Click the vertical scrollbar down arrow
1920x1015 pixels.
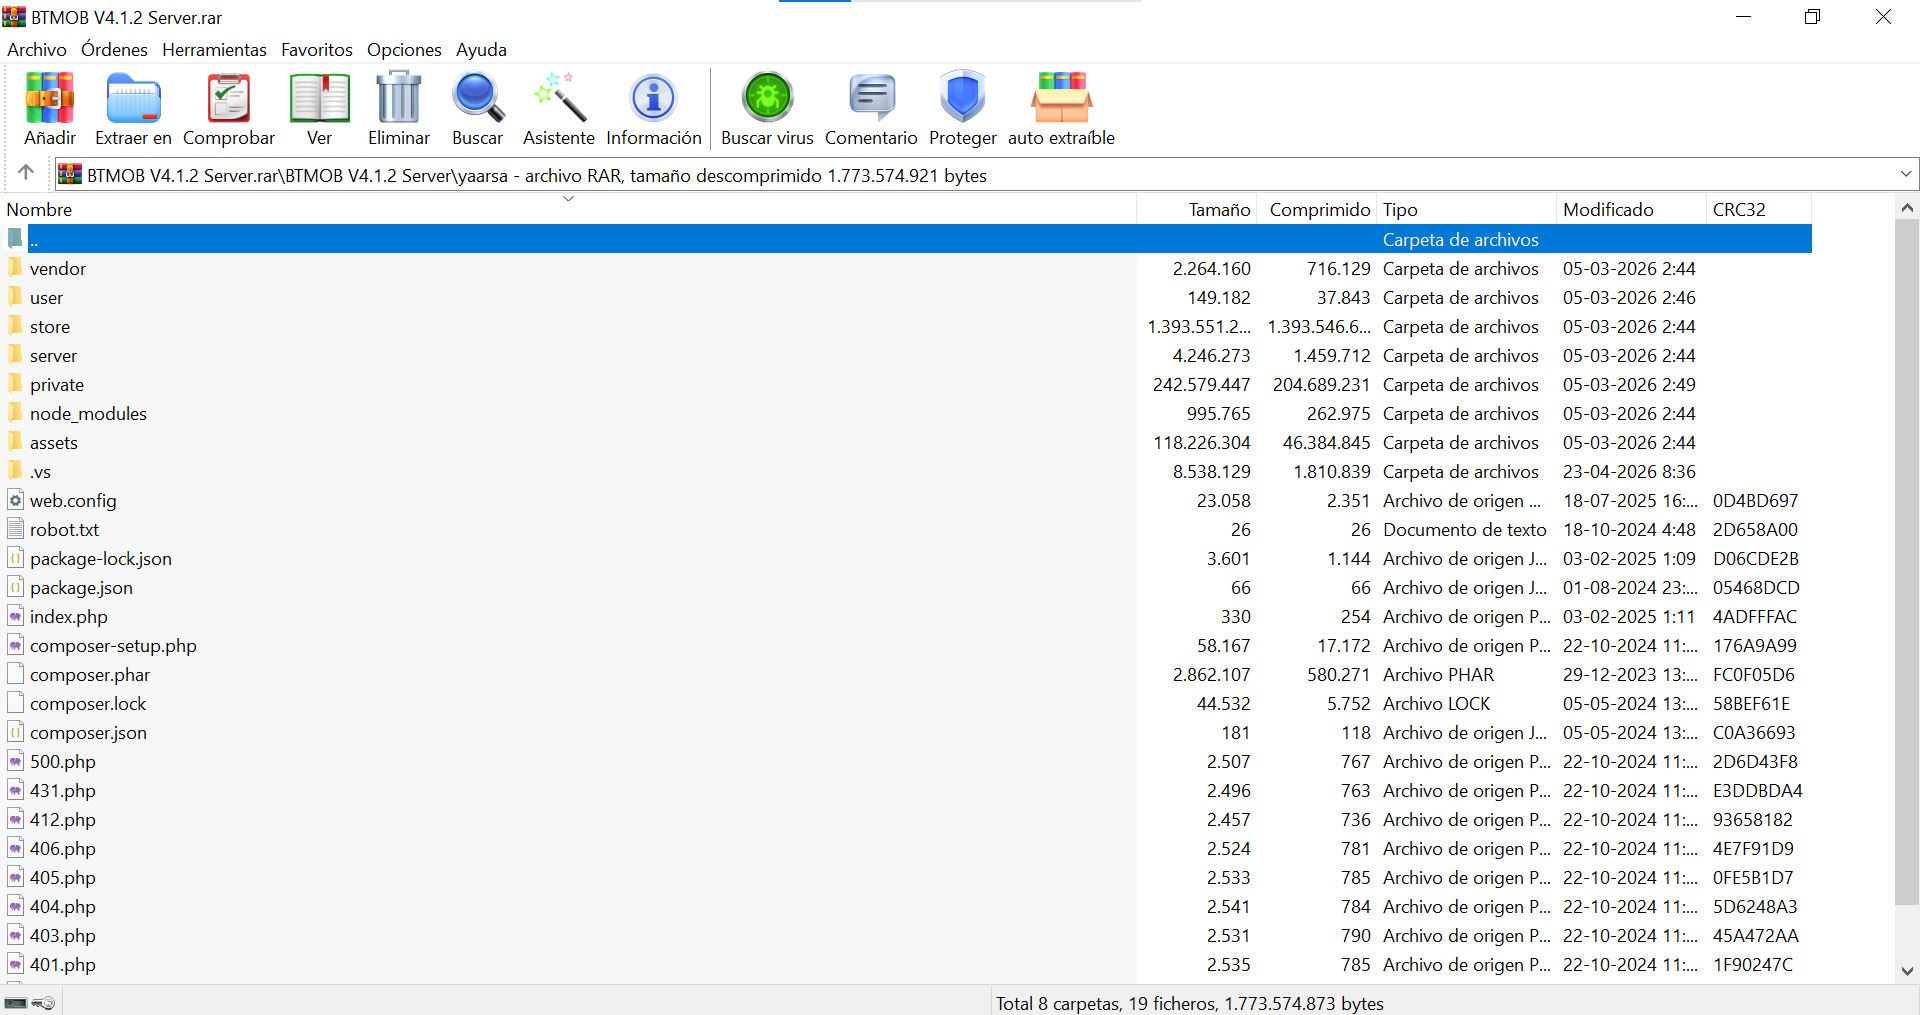(1907, 970)
